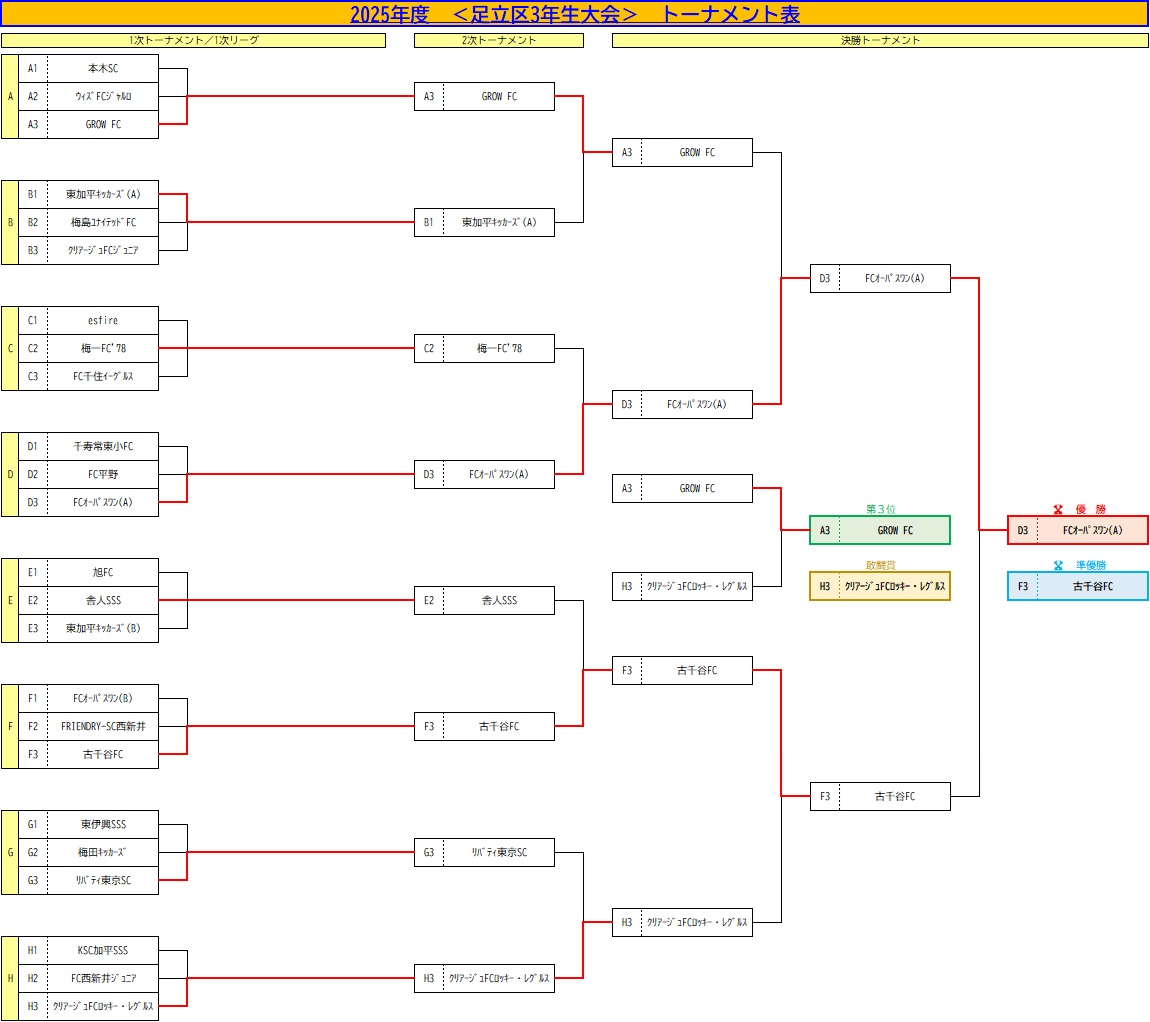Click the yellow group A label
The image size is (1150, 1022).
point(10,97)
